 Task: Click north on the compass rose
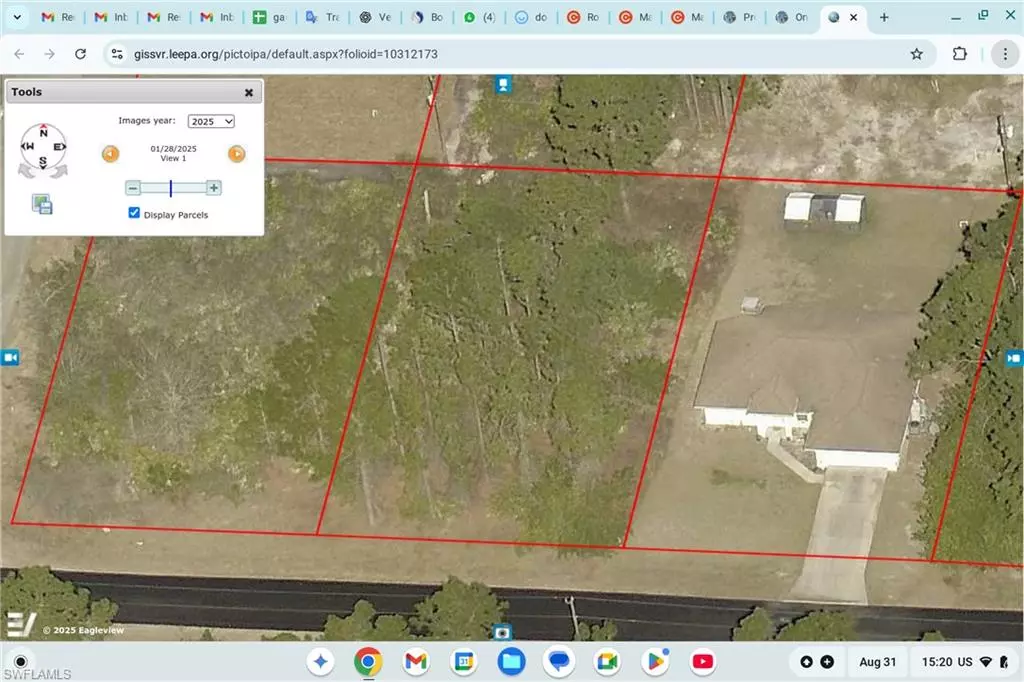click(x=42, y=130)
